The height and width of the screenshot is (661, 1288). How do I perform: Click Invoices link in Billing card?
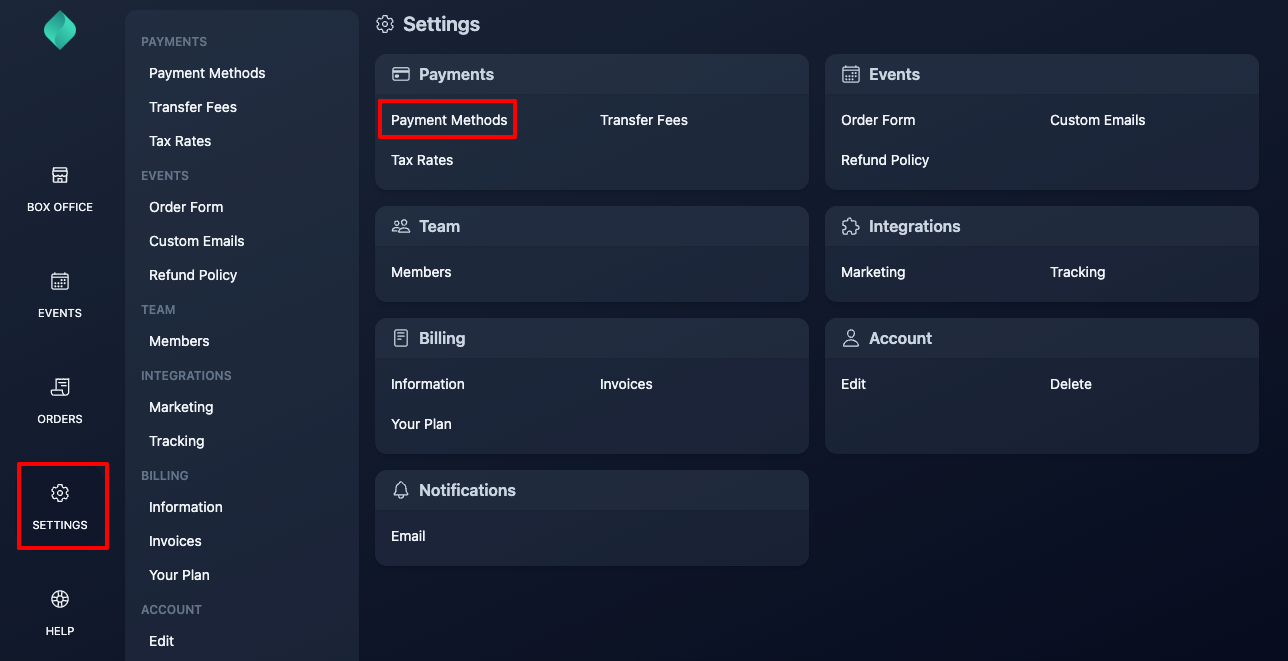[x=626, y=384]
